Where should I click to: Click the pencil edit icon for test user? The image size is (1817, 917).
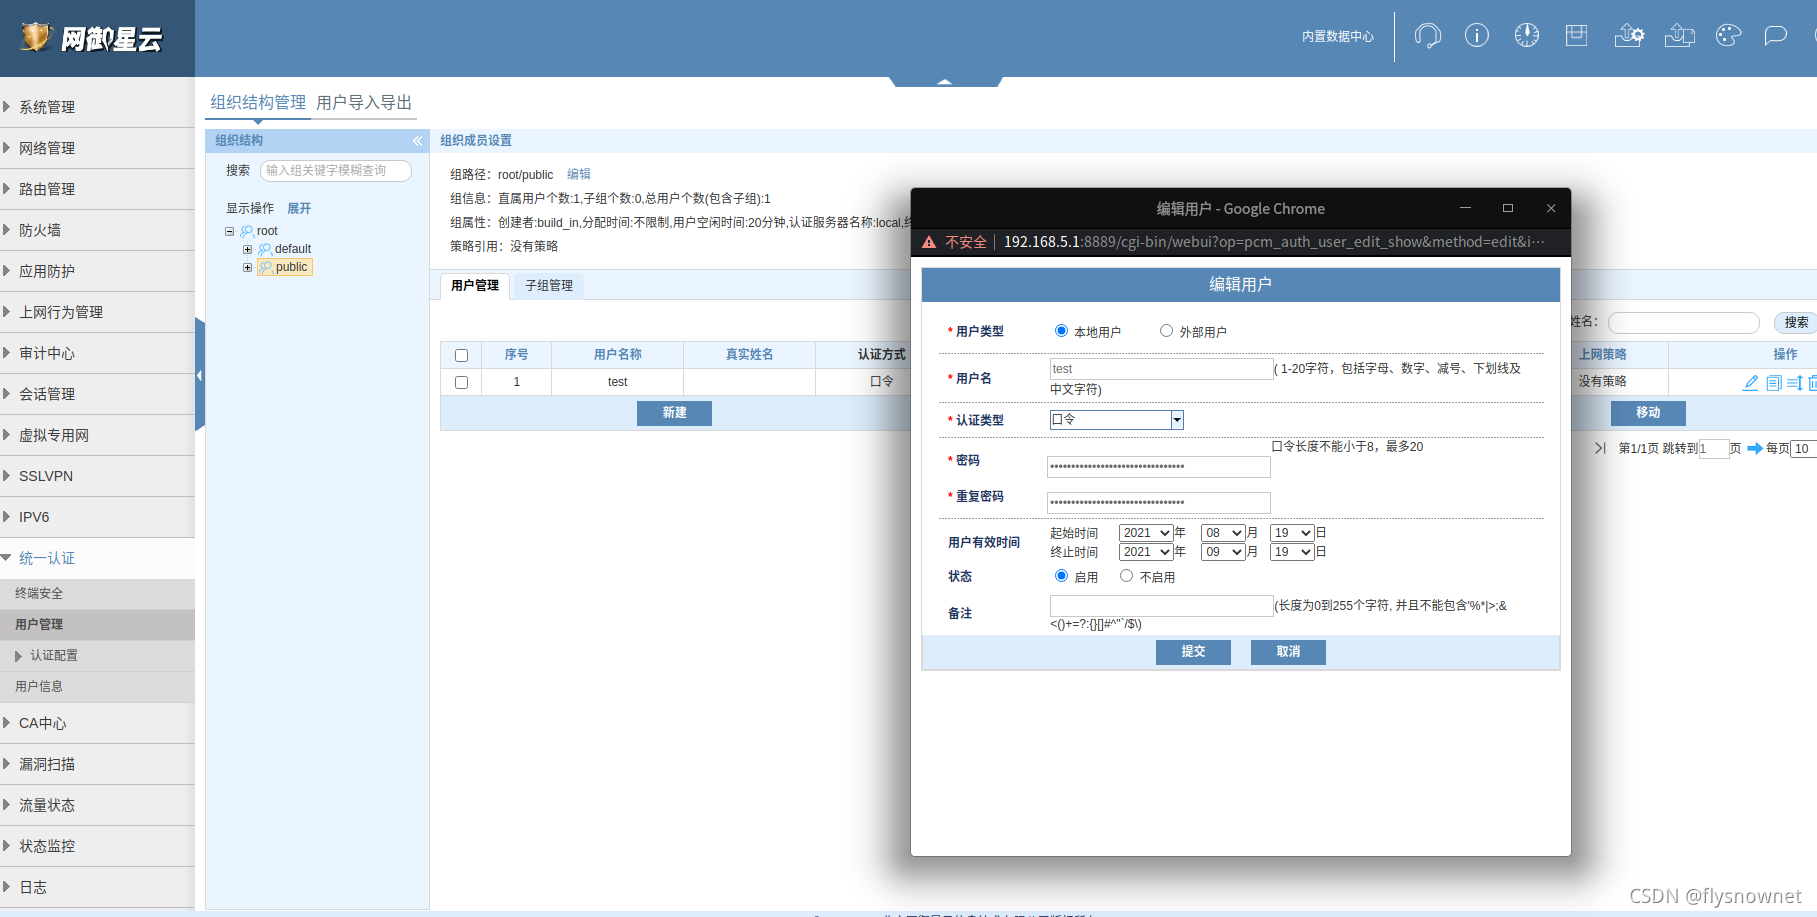coord(1751,383)
